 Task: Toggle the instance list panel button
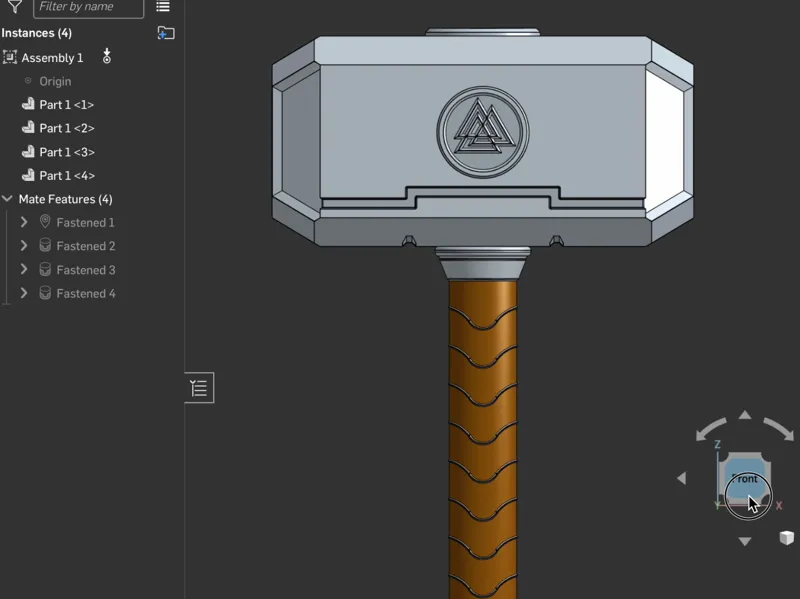[199, 388]
